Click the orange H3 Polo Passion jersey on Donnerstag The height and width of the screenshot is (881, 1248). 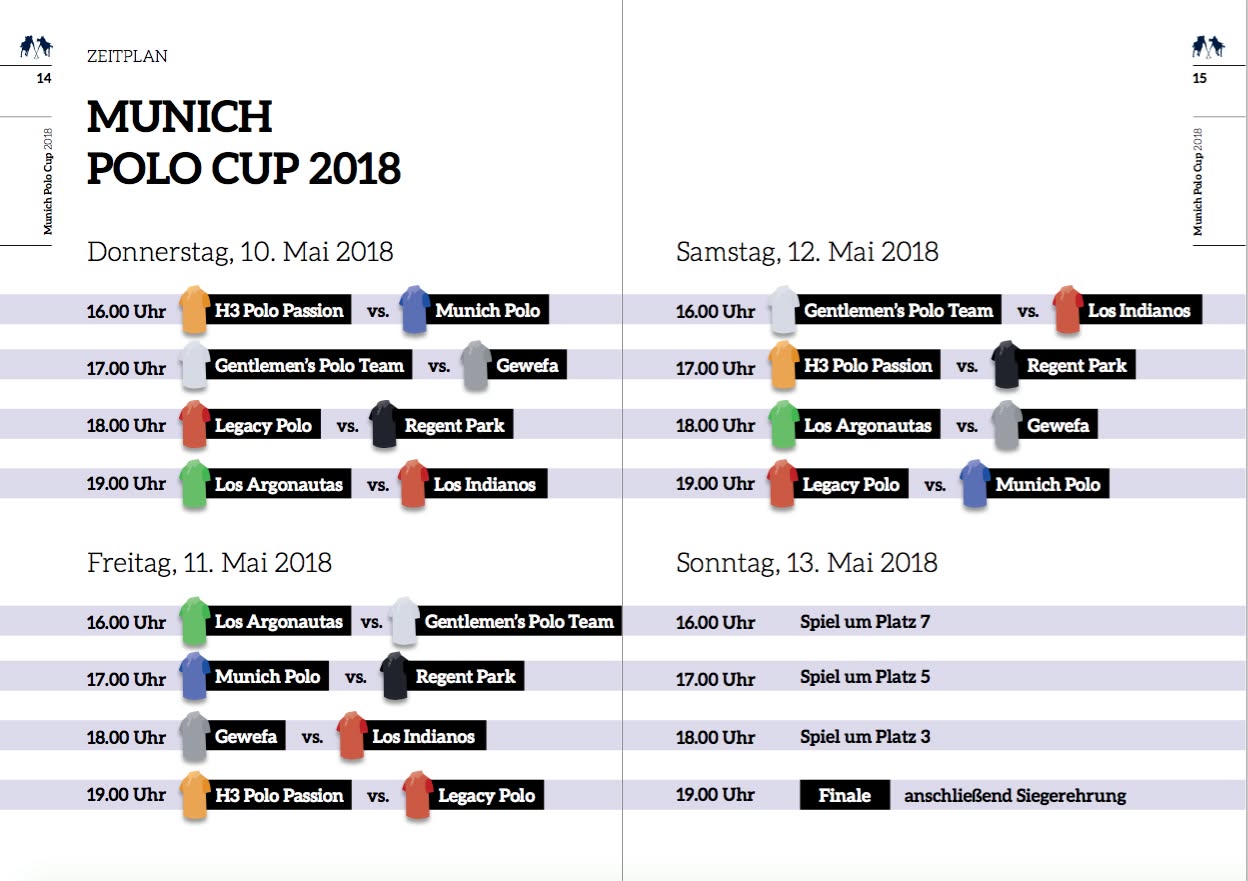[x=194, y=310]
